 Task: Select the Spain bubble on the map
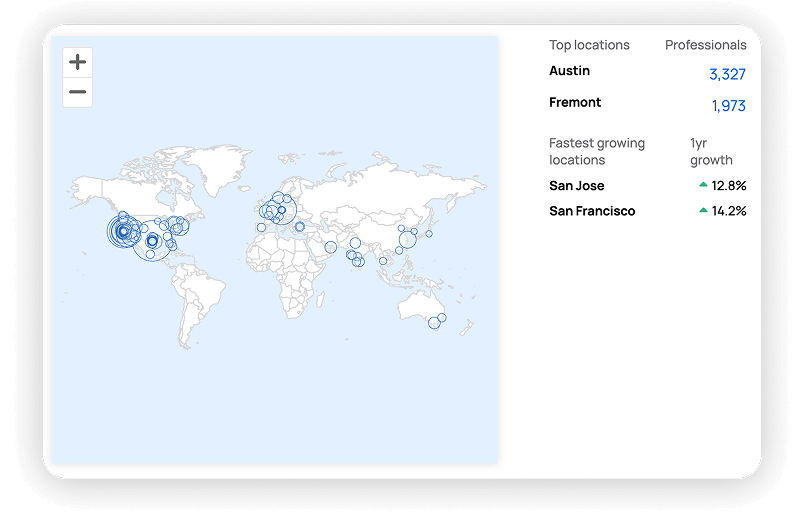(261, 227)
